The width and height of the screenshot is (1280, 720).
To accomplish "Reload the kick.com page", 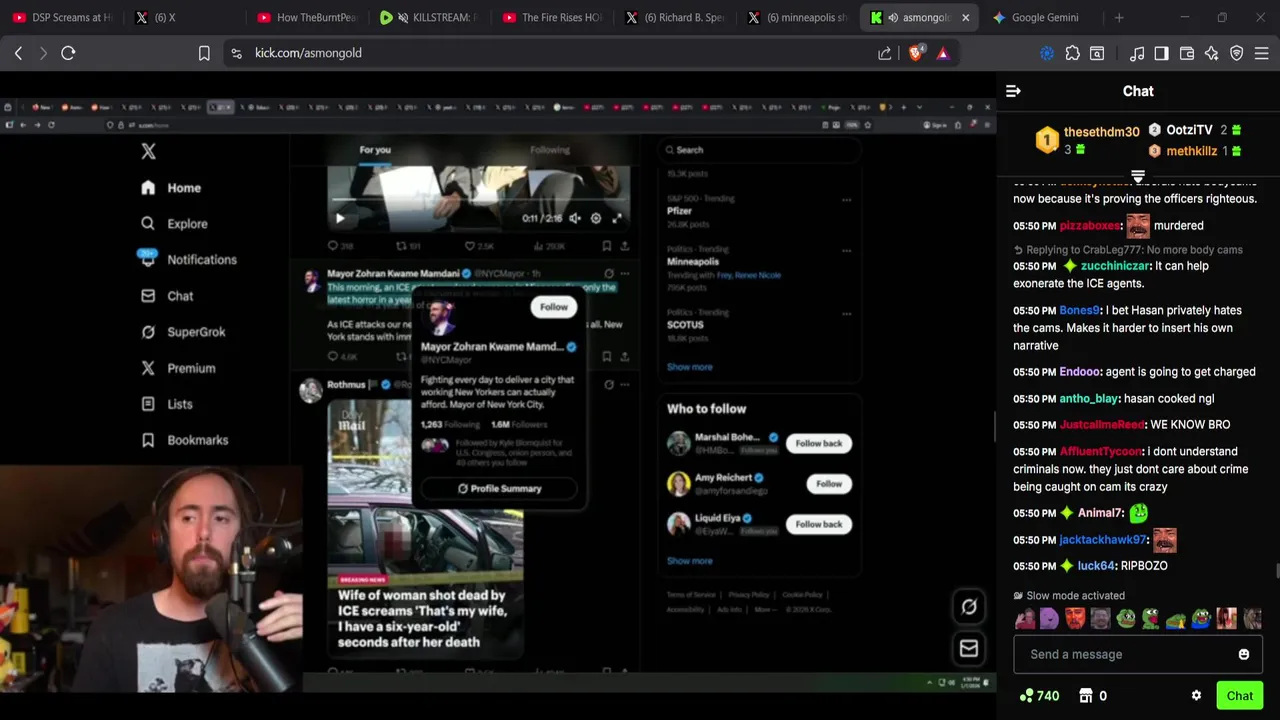I will tap(68, 53).
